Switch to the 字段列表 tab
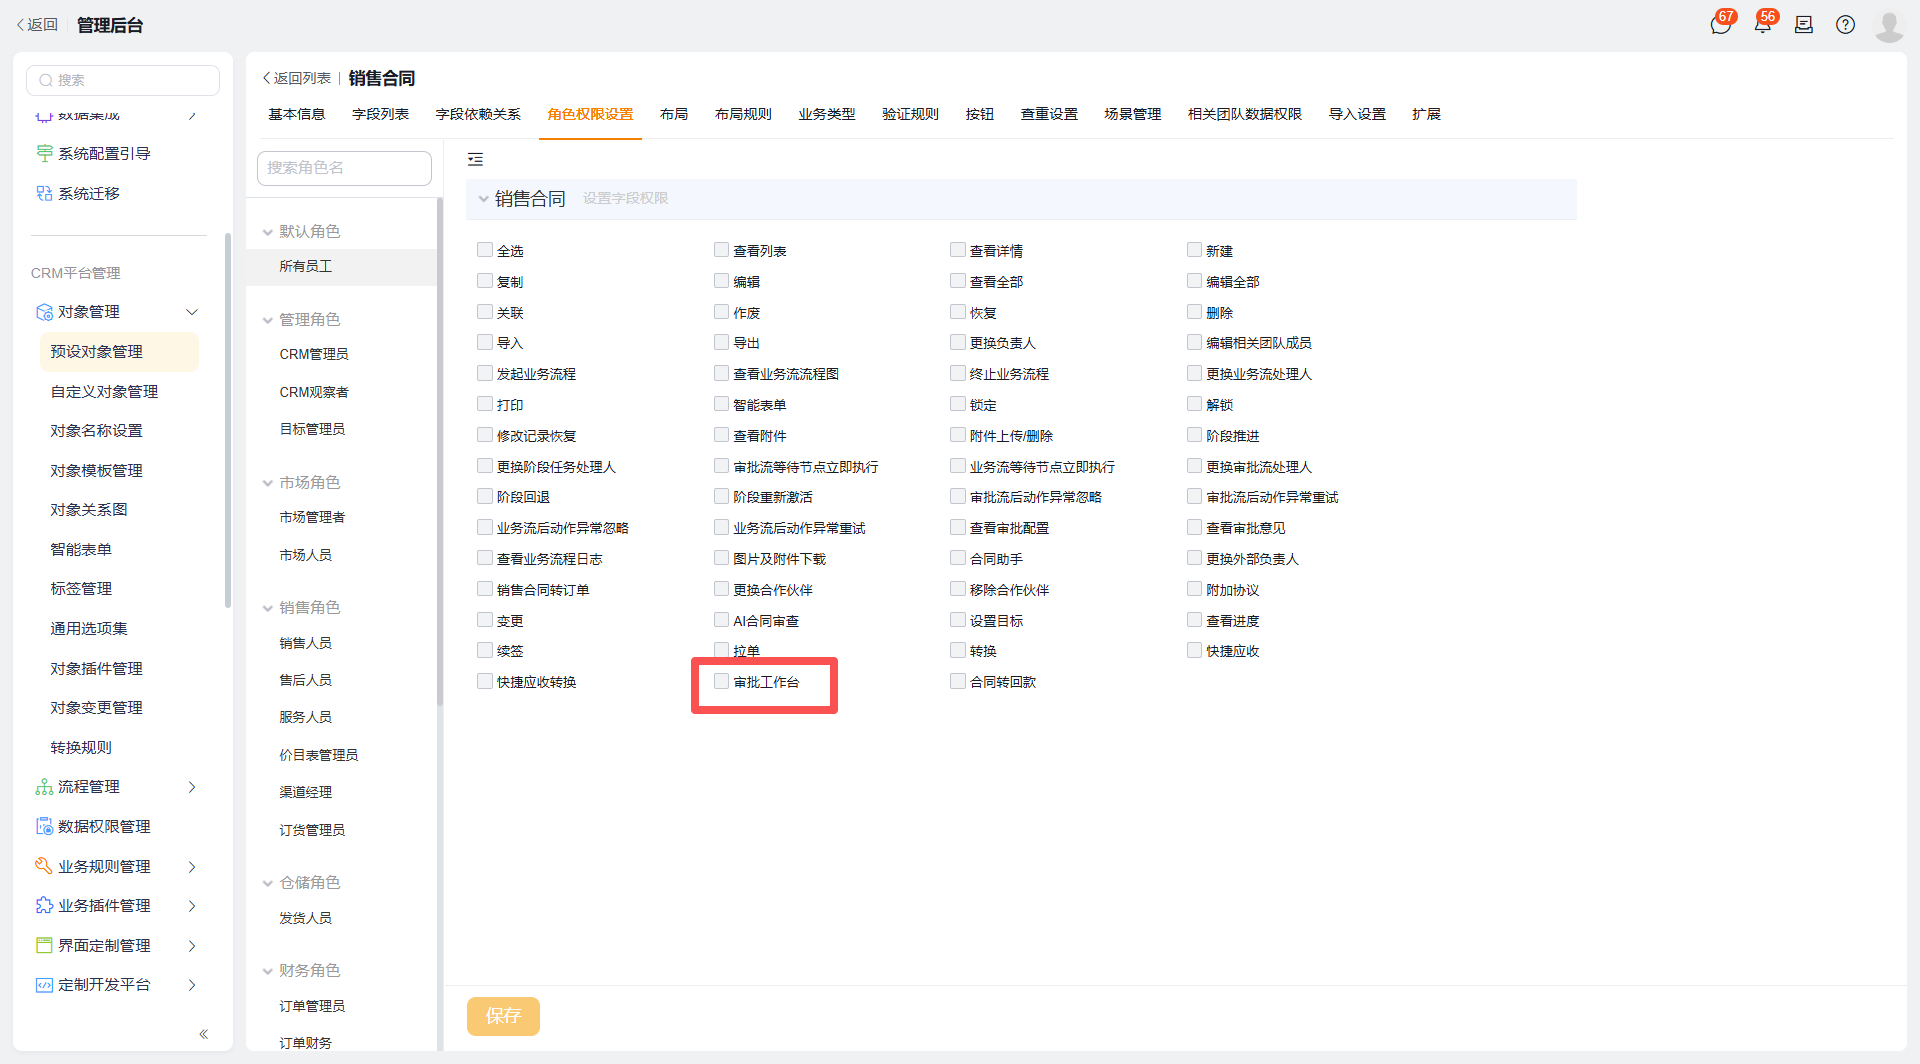This screenshot has width=1920, height=1064. (380, 114)
